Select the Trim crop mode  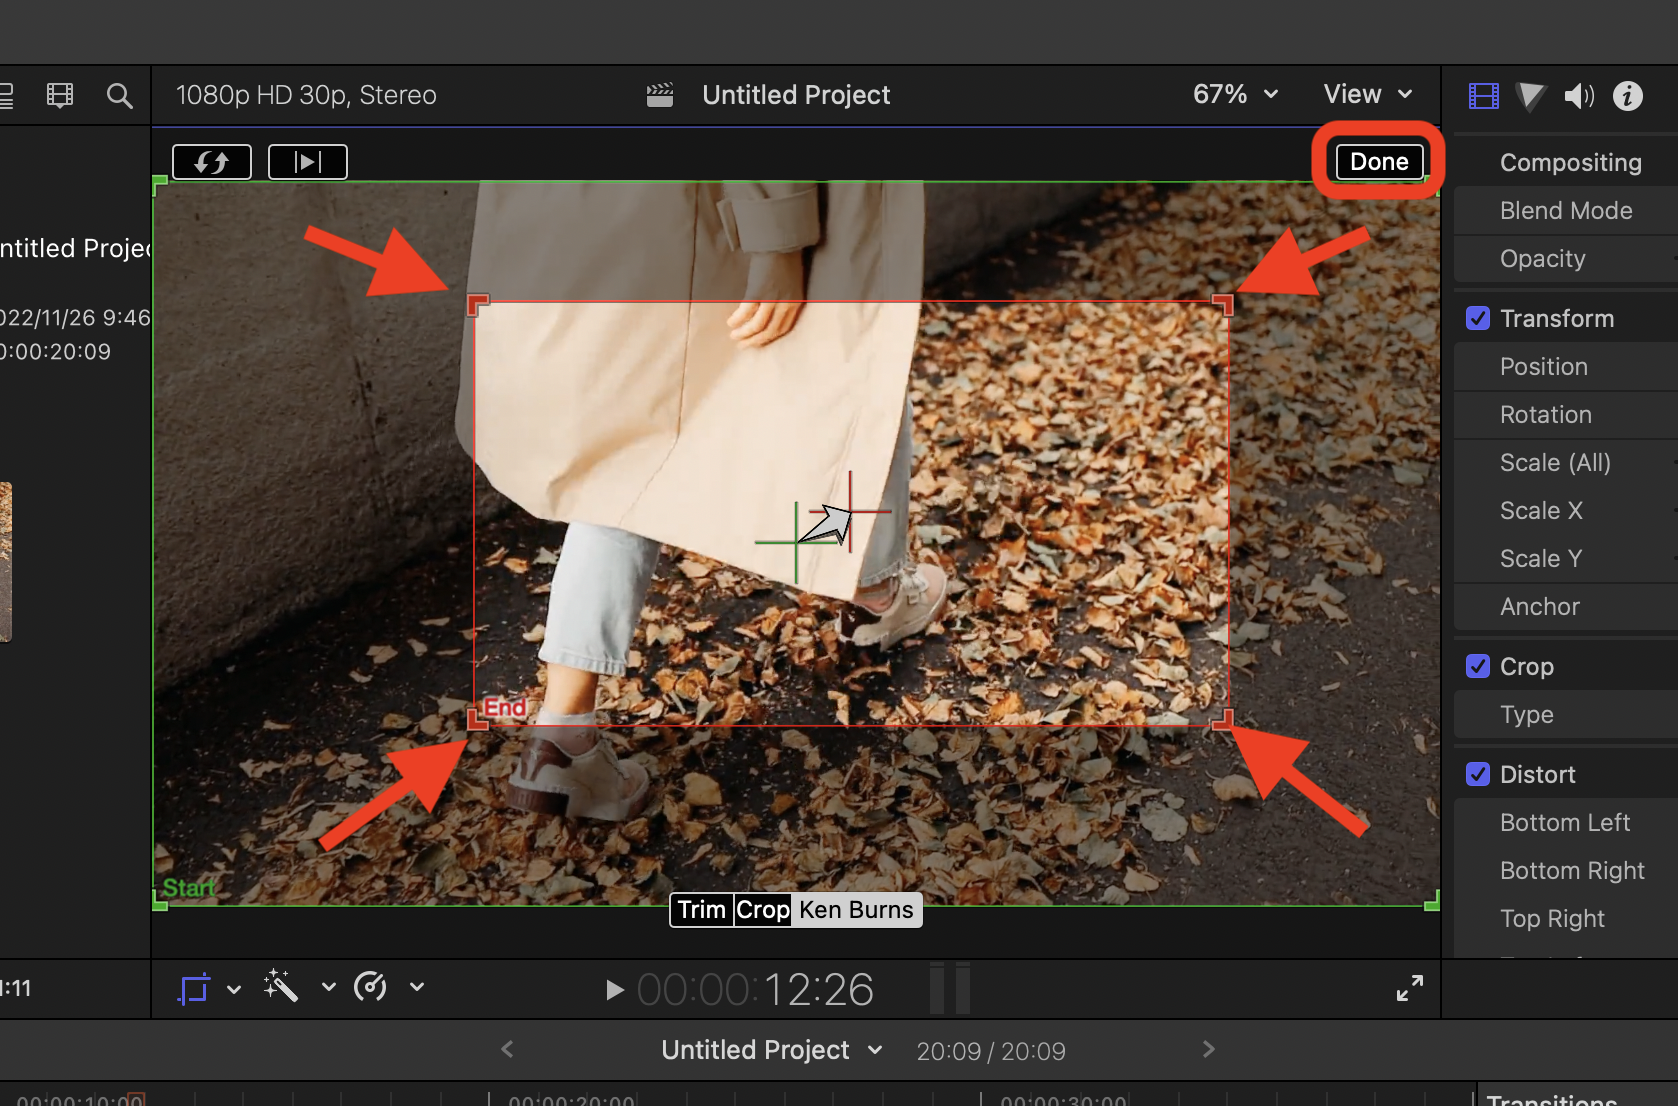pos(702,910)
